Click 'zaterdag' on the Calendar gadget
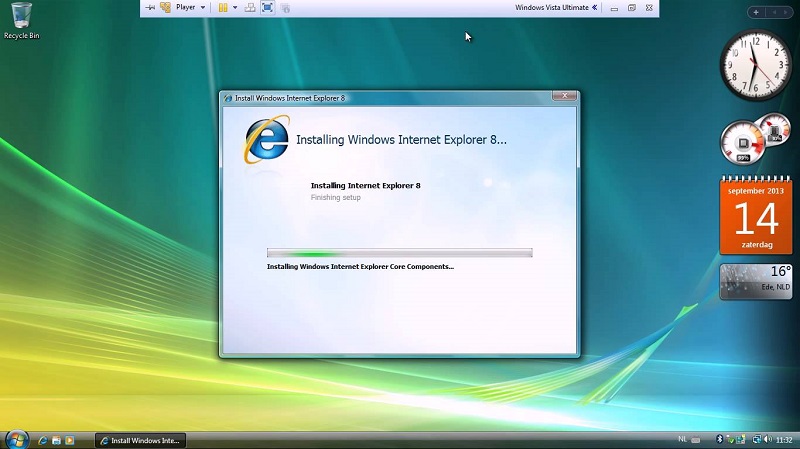This screenshot has height=449, width=800. (x=757, y=245)
